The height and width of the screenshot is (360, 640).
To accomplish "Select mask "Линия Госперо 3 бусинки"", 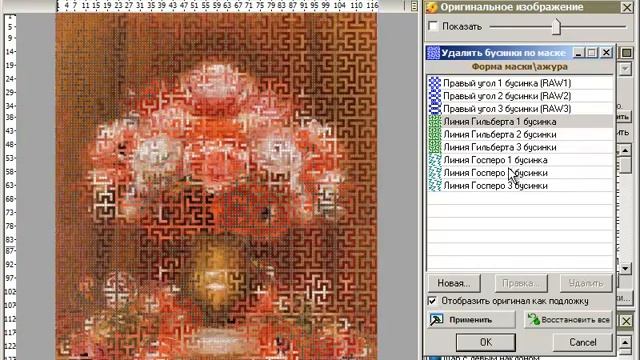I will point(520,186).
